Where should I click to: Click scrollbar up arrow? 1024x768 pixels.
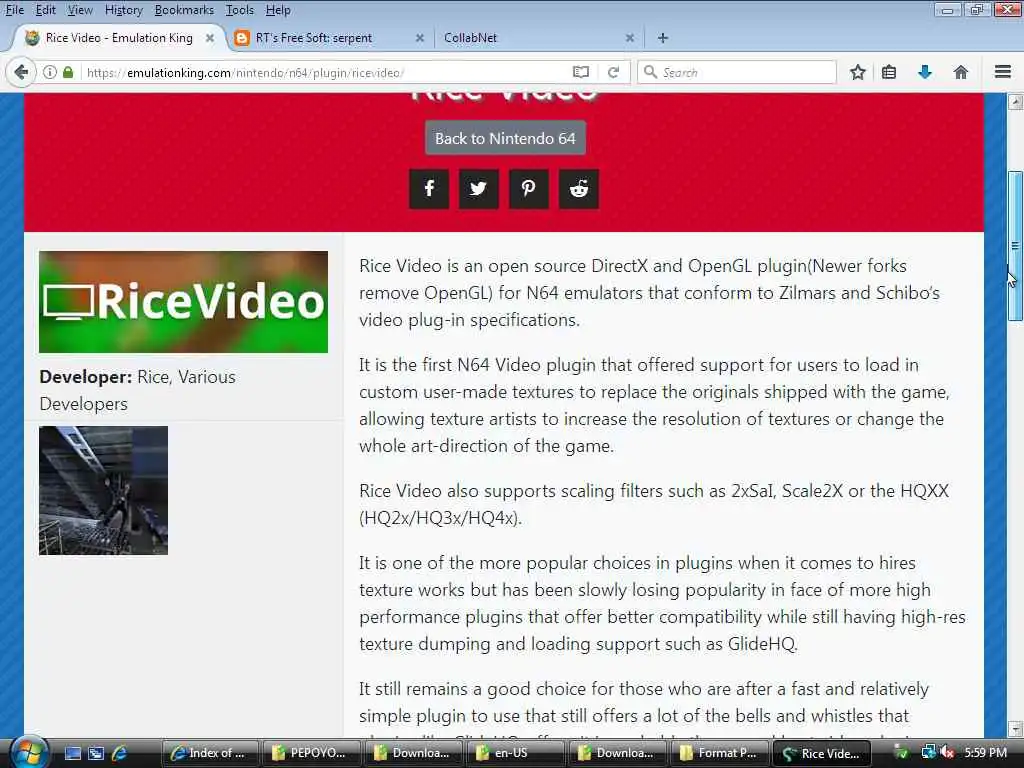click(x=1016, y=102)
